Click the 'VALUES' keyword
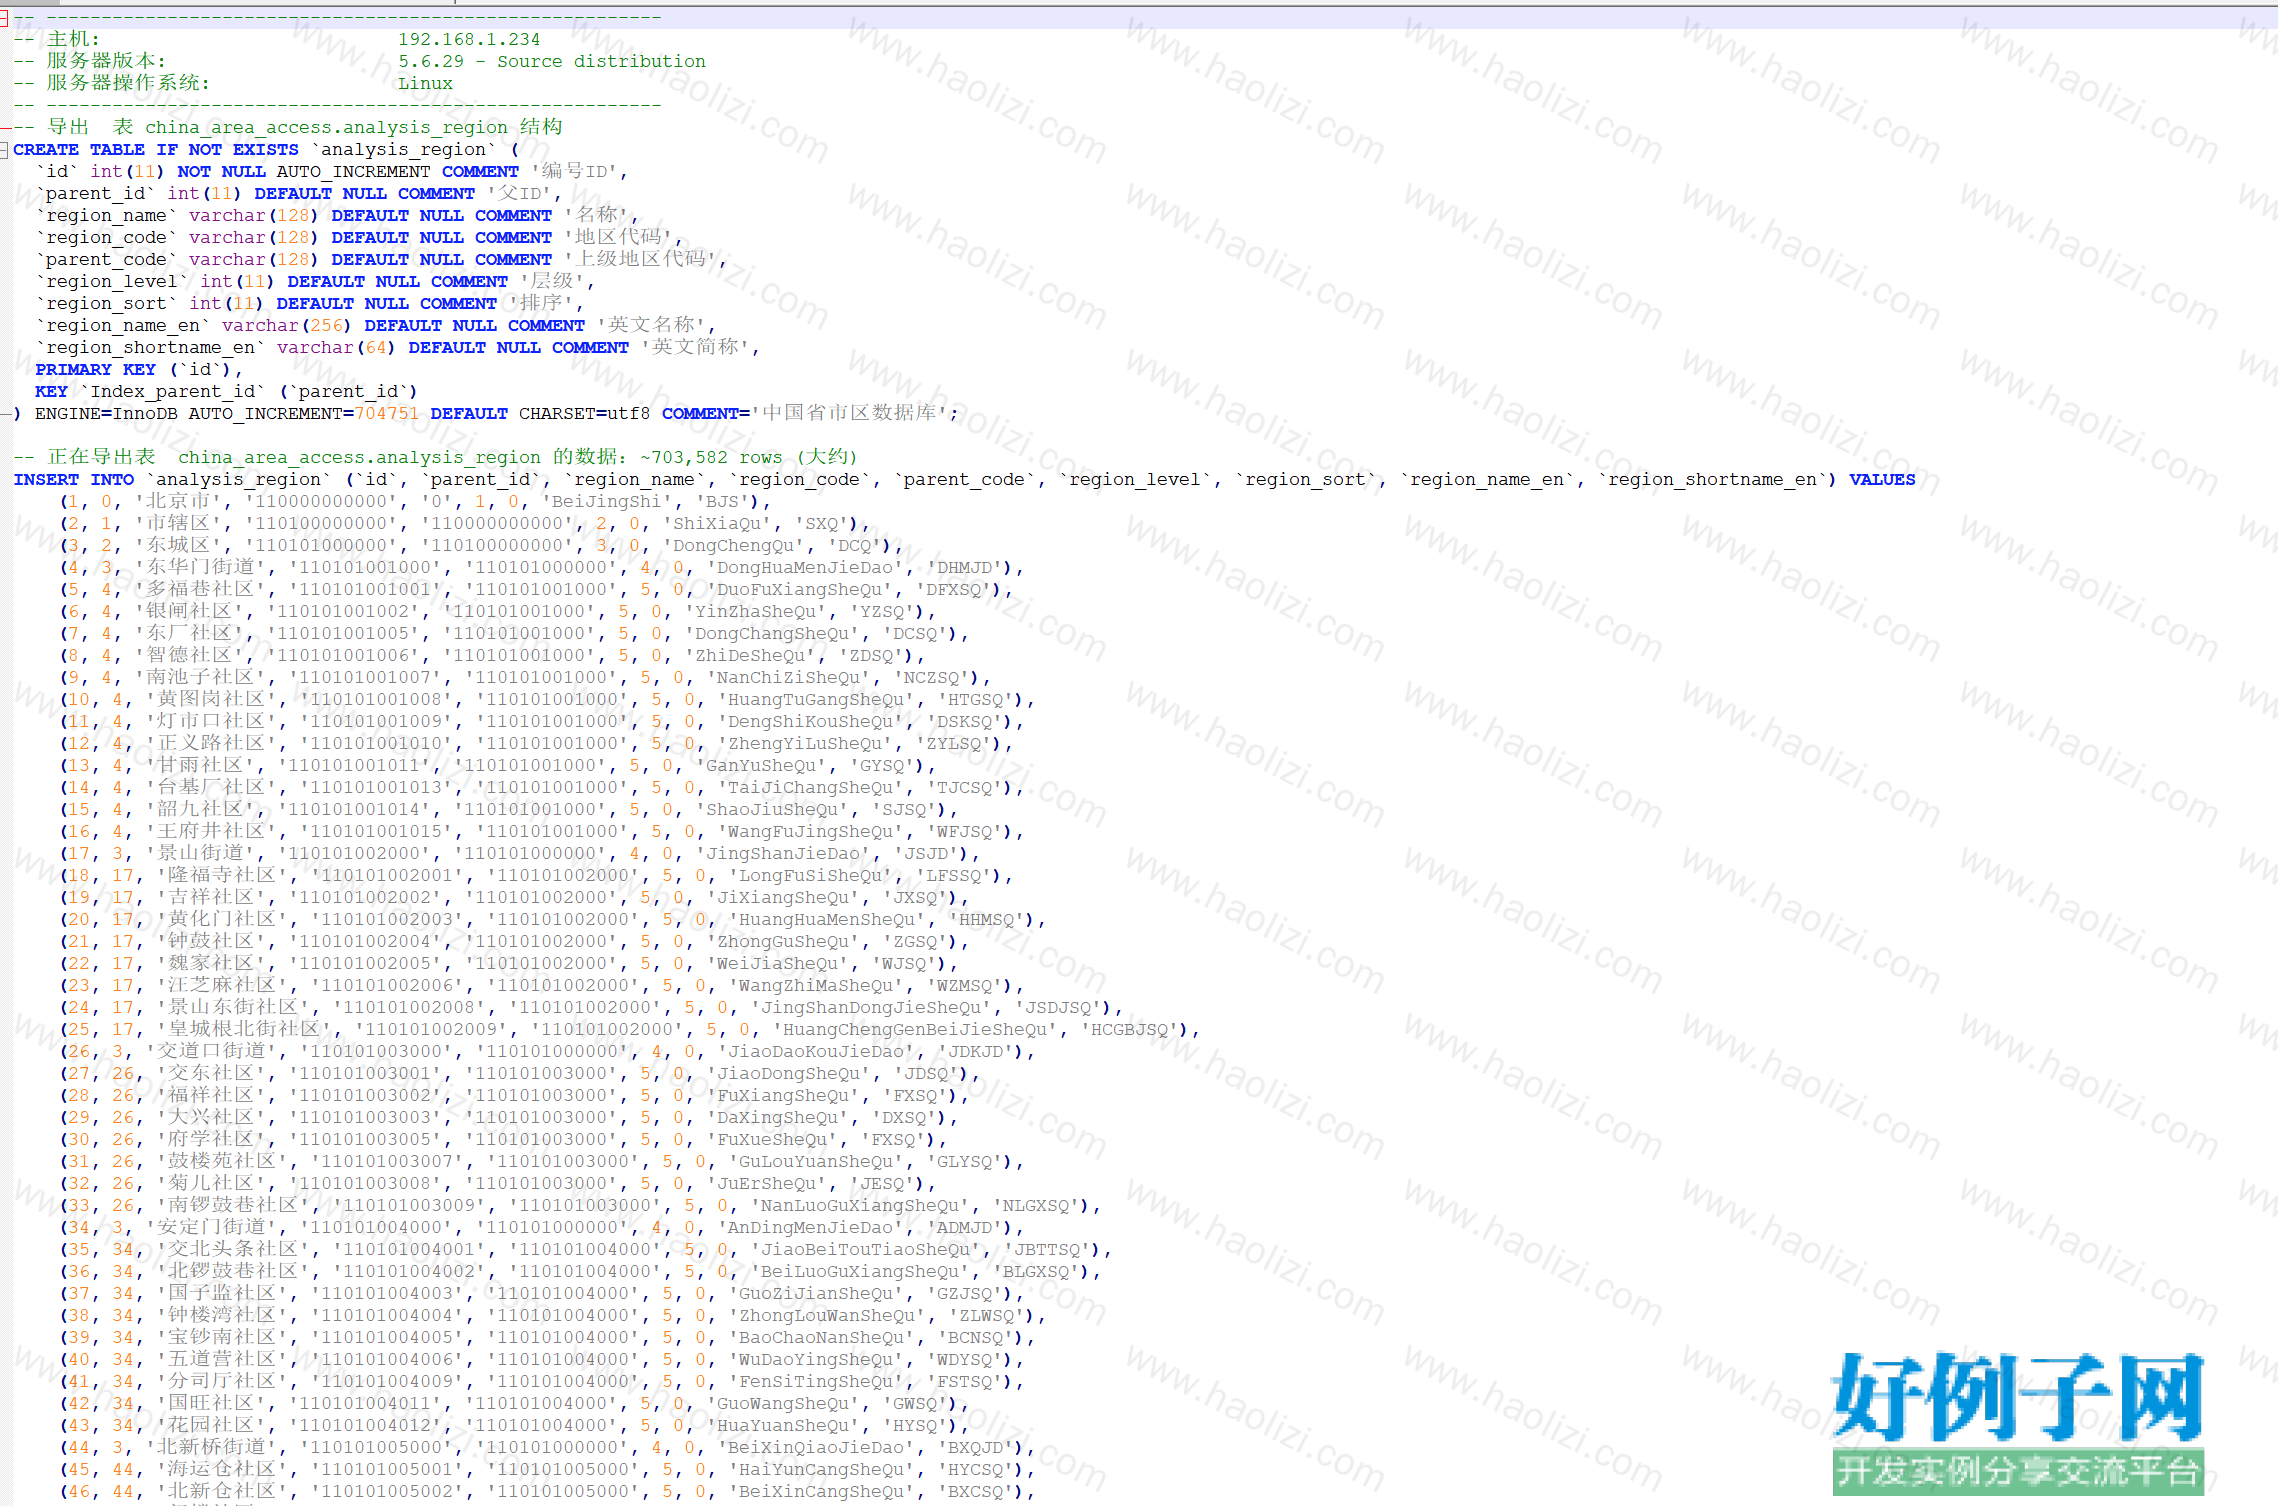Screen dimensions: 2278x1506 pos(1882,480)
